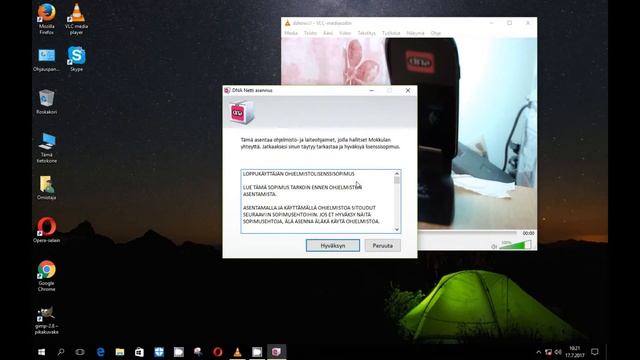Image resolution: width=640 pixels, height=360 pixels.
Task: Accept the license with Hyväksyn
Action: click(333, 246)
